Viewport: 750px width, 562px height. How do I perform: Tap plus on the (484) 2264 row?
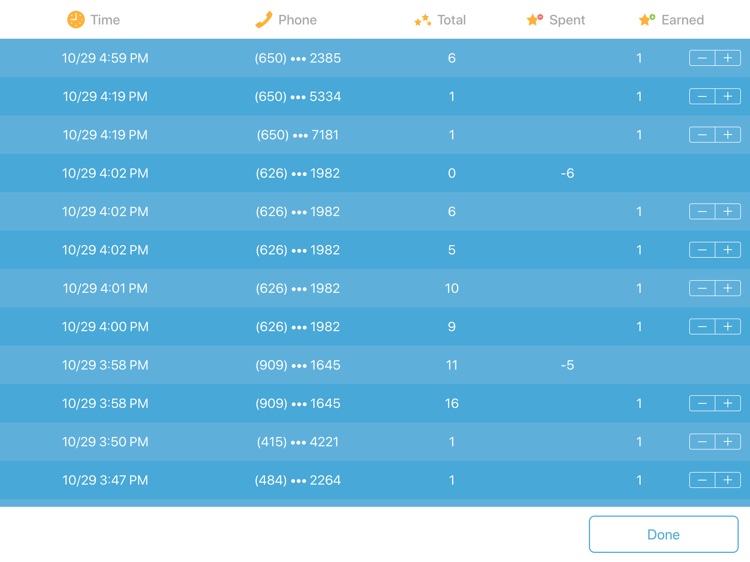[728, 480]
